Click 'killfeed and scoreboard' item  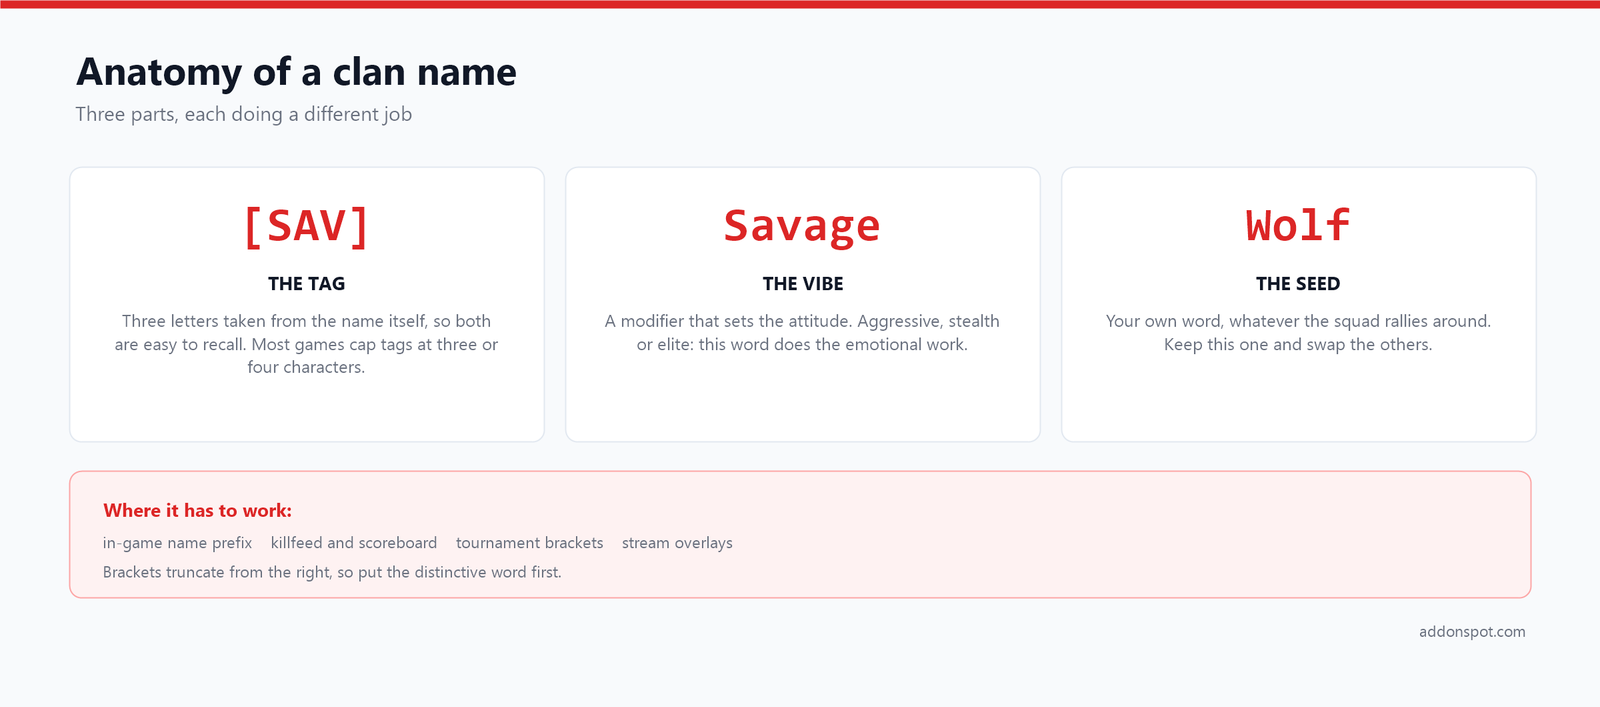click(x=354, y=543)
